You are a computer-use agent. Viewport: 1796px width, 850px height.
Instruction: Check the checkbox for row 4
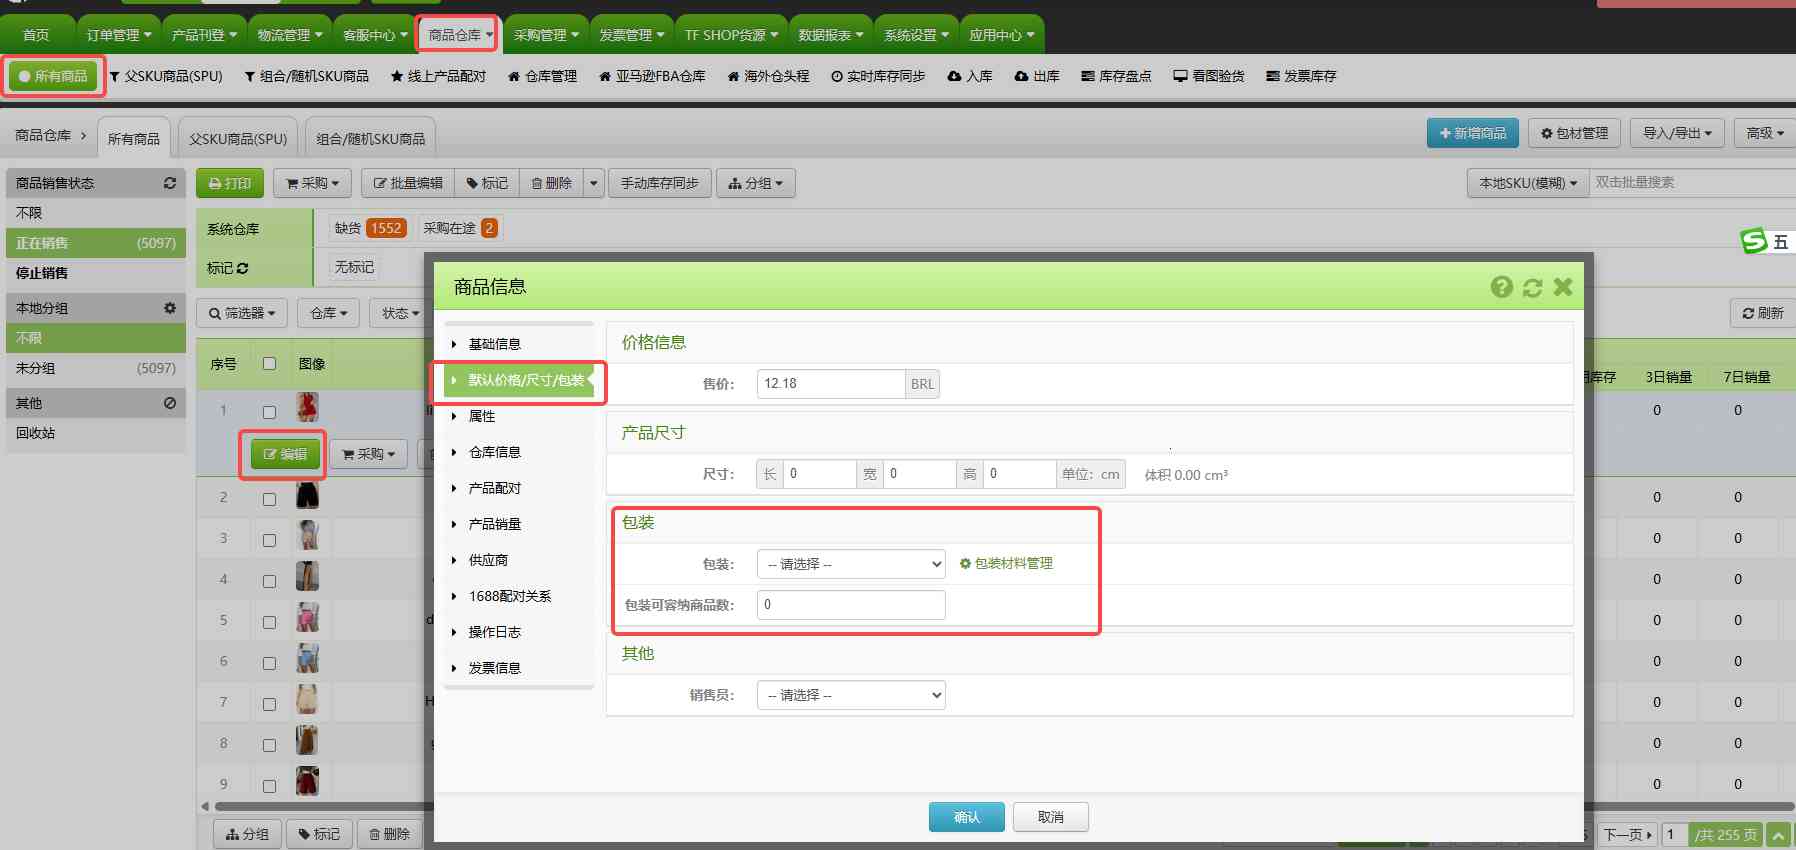pyautogui.click(x=269, y=581)
